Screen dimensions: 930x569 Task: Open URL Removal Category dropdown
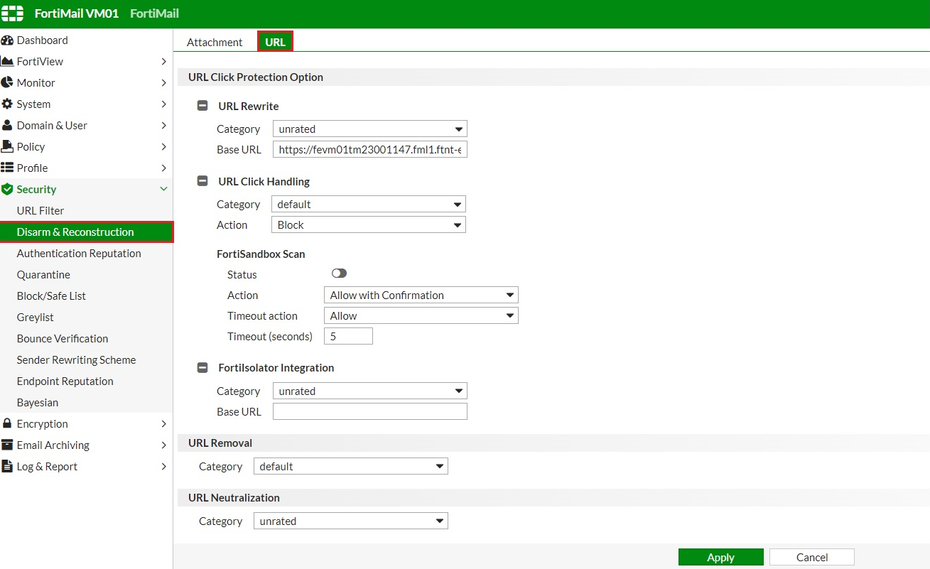pos(351,466)
